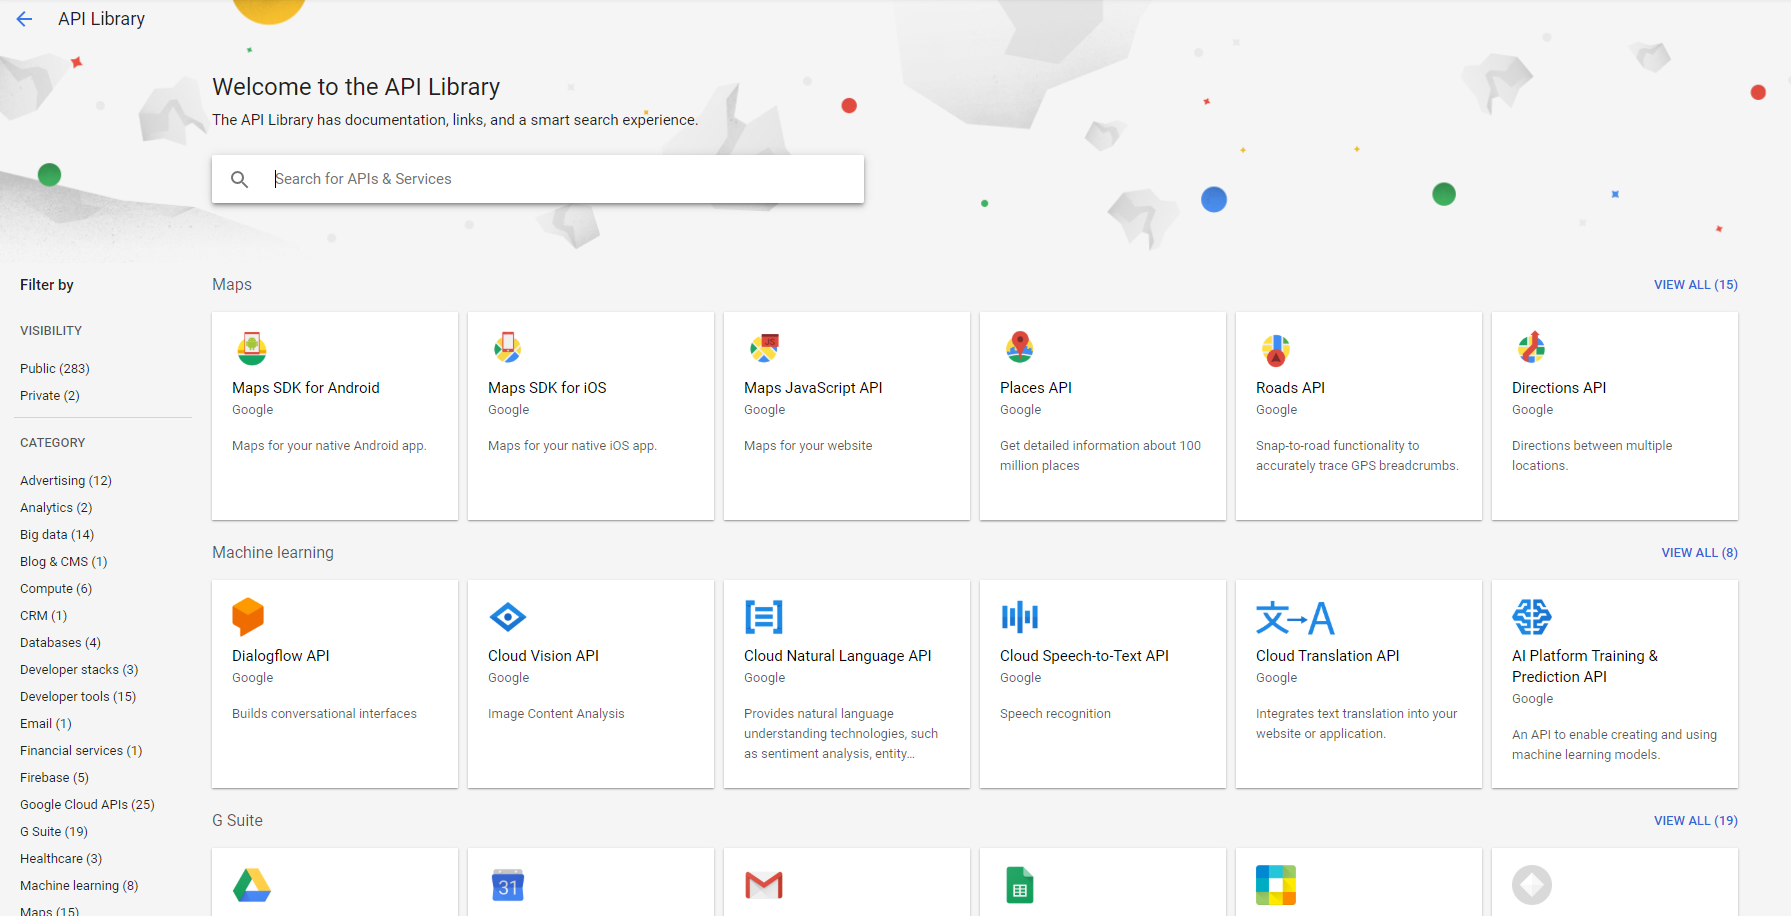Click the Cloud Speech-to-Text API title

pos(1084,656)
